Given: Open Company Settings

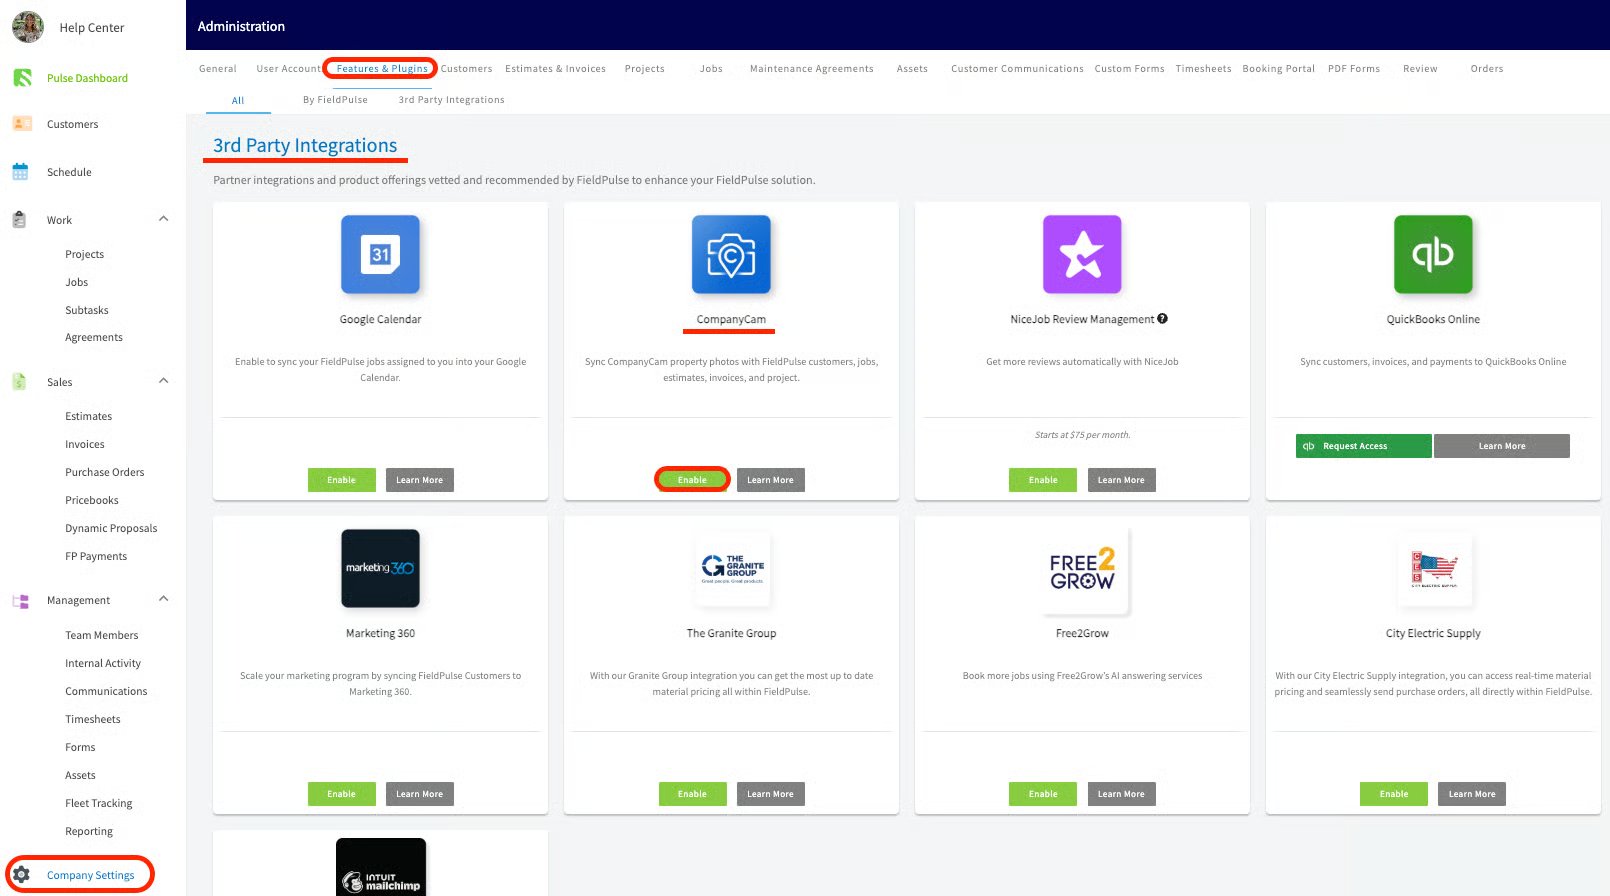Looking at the screenshot, I should click(90, 875).
